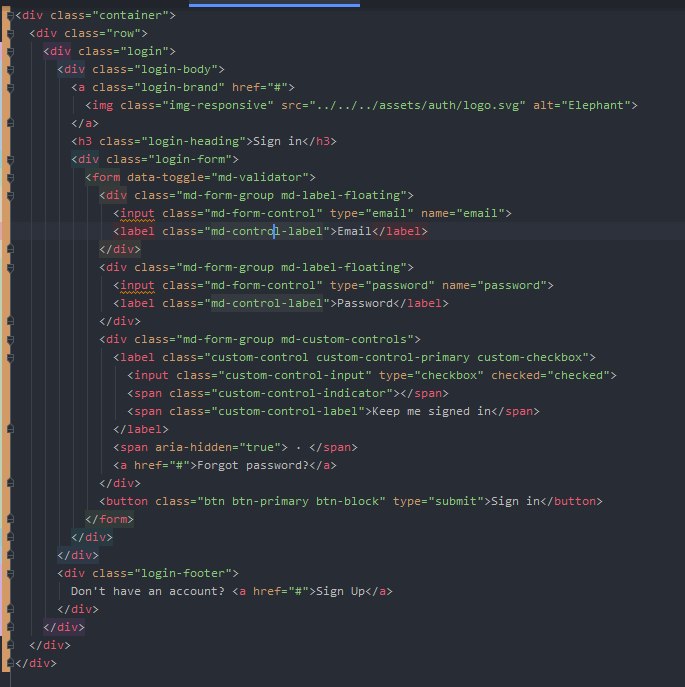Fold the div class="login-body" block
685x687 pixels.
click(x=11, y=69)
